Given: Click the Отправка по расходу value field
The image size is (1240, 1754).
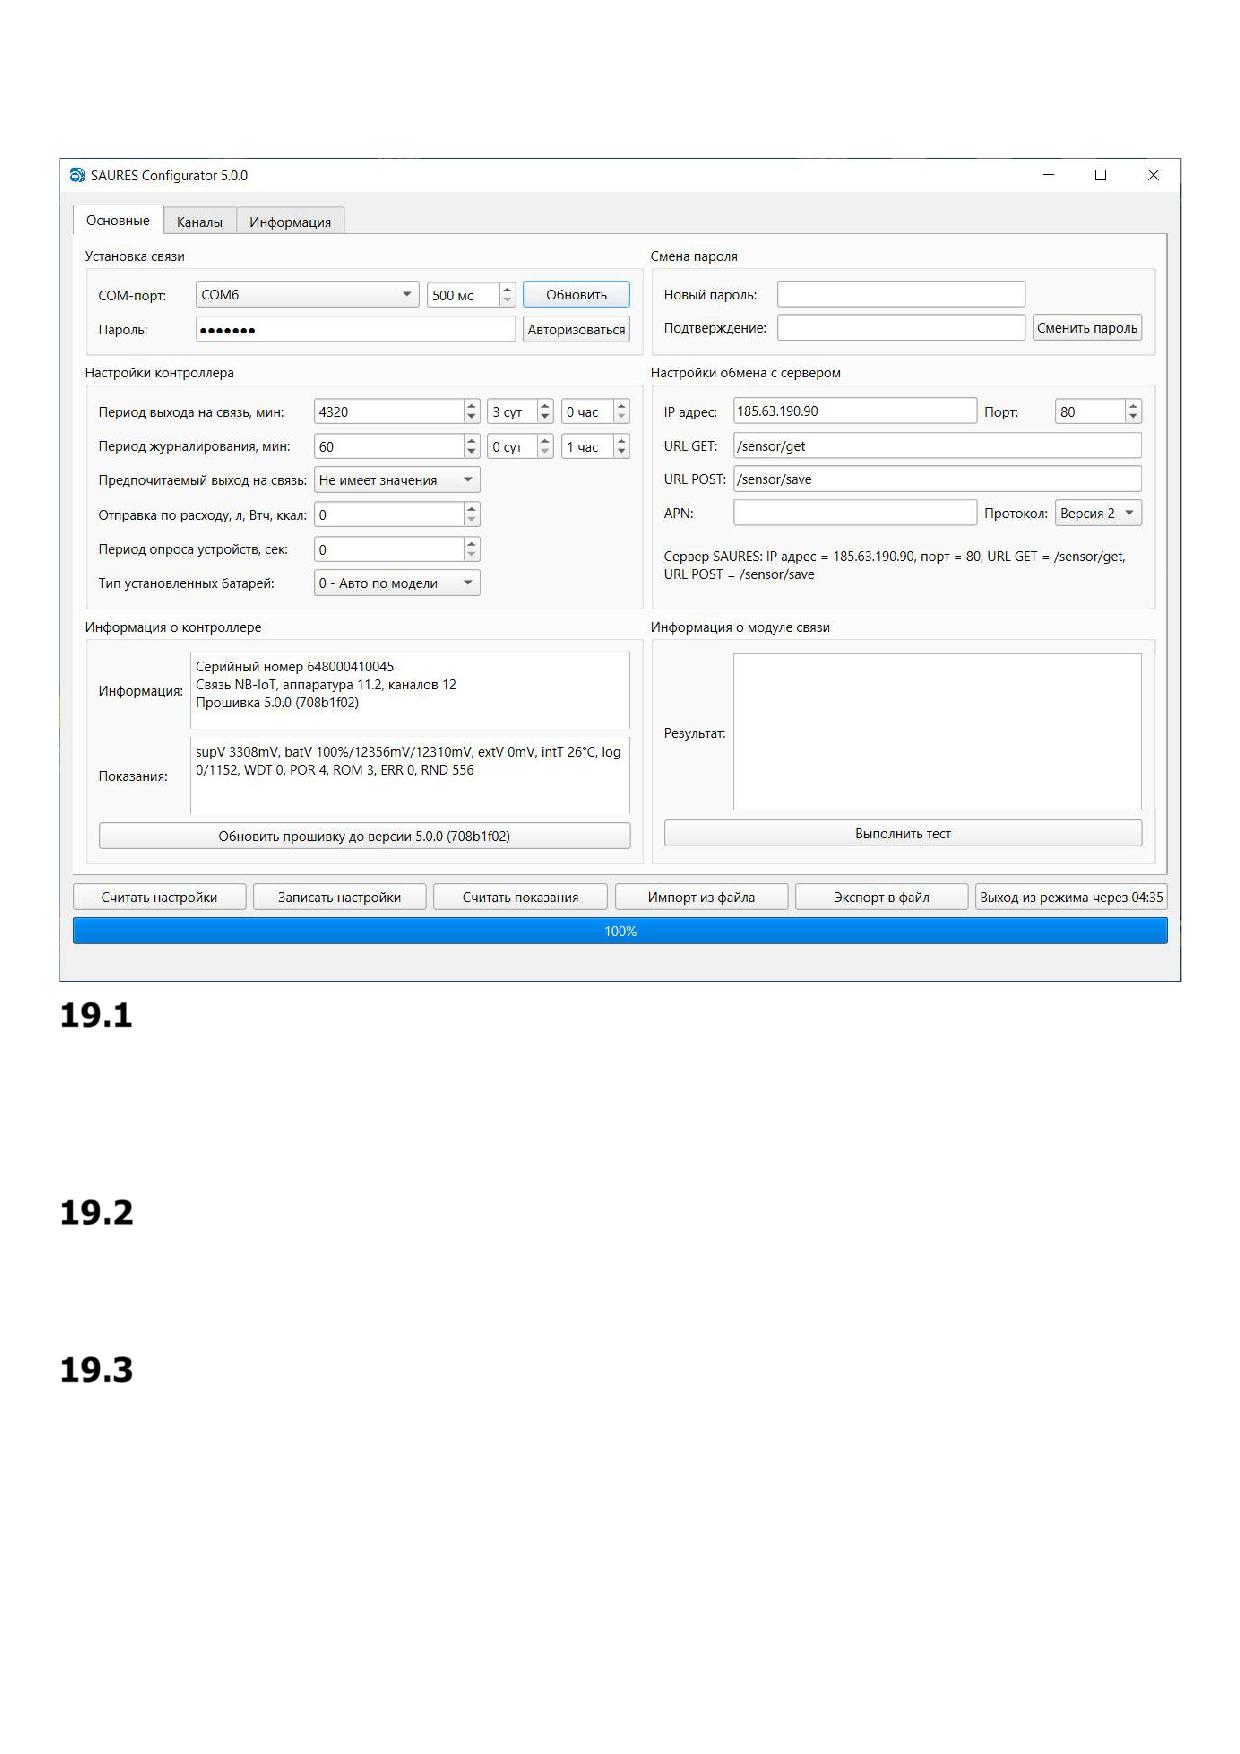Looking at the screenshot, I should pos(397,515).
